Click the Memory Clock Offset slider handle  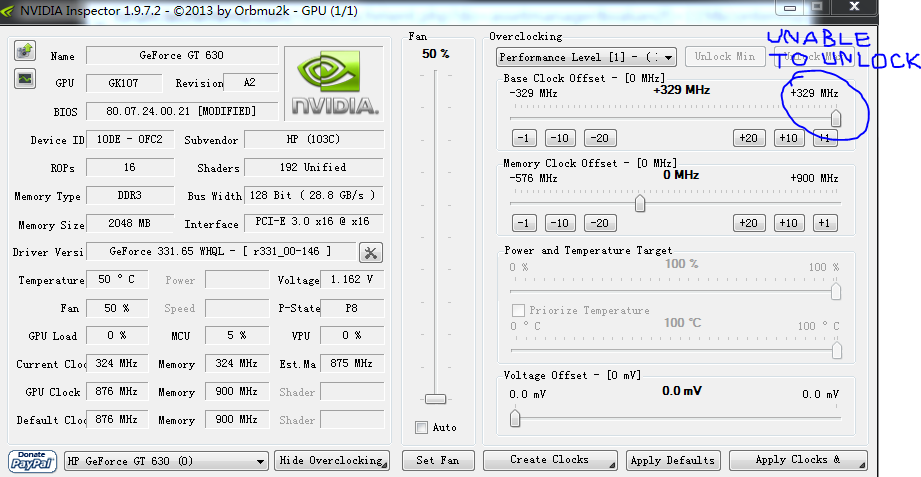click(640, 203)
